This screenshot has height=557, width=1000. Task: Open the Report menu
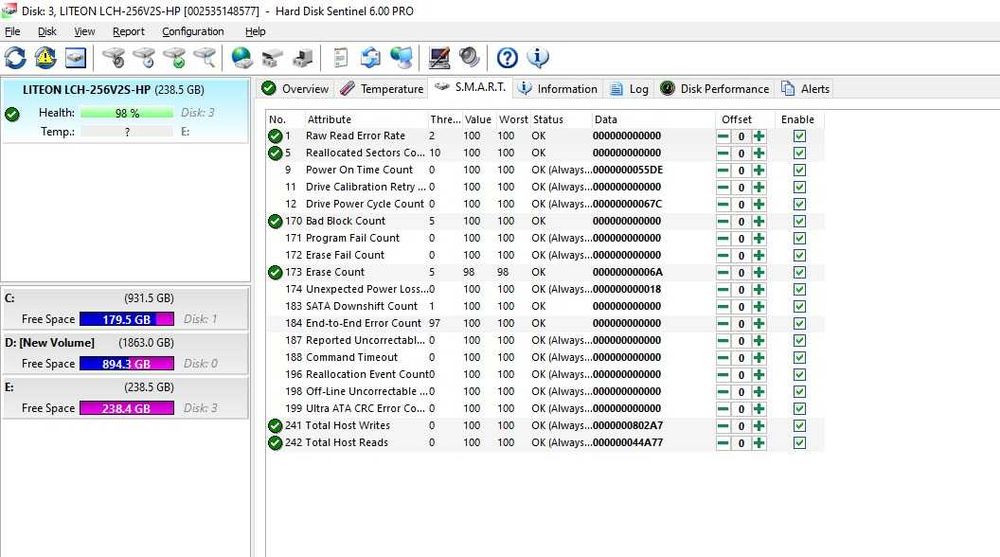[128, 31]
